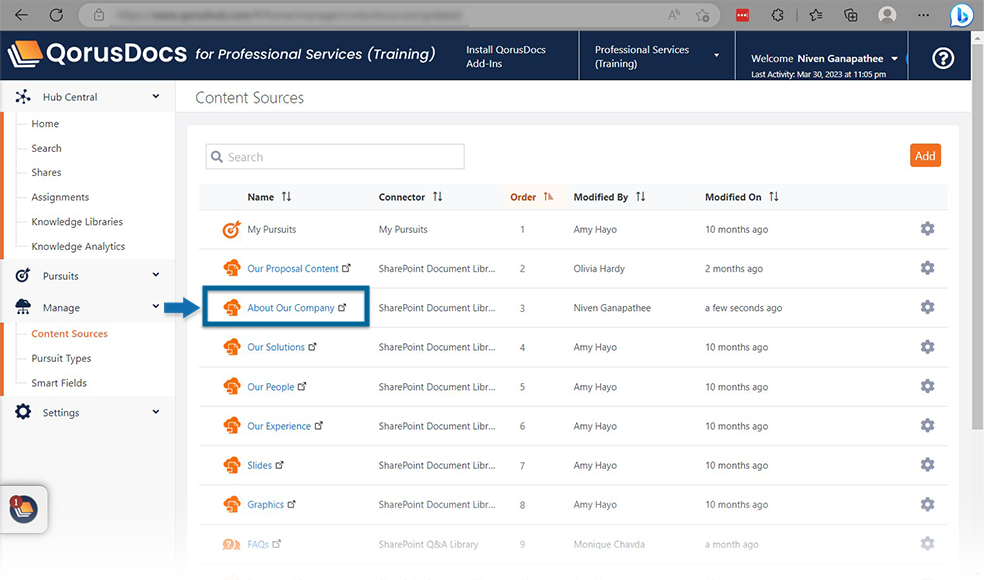984x580 pixels.
Task: Click the My Pursuits name text
Action: pyautogui.click(x=272, y=229)
